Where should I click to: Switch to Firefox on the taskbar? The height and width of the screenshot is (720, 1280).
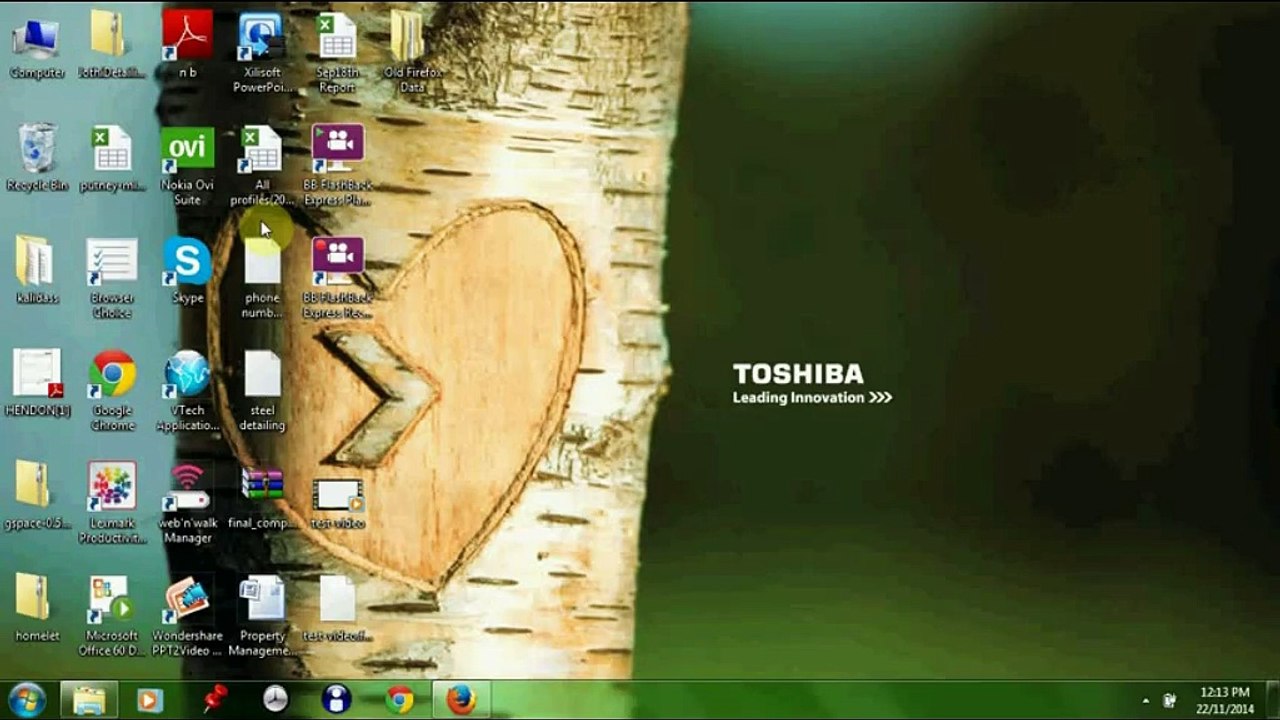pos(461,699)
